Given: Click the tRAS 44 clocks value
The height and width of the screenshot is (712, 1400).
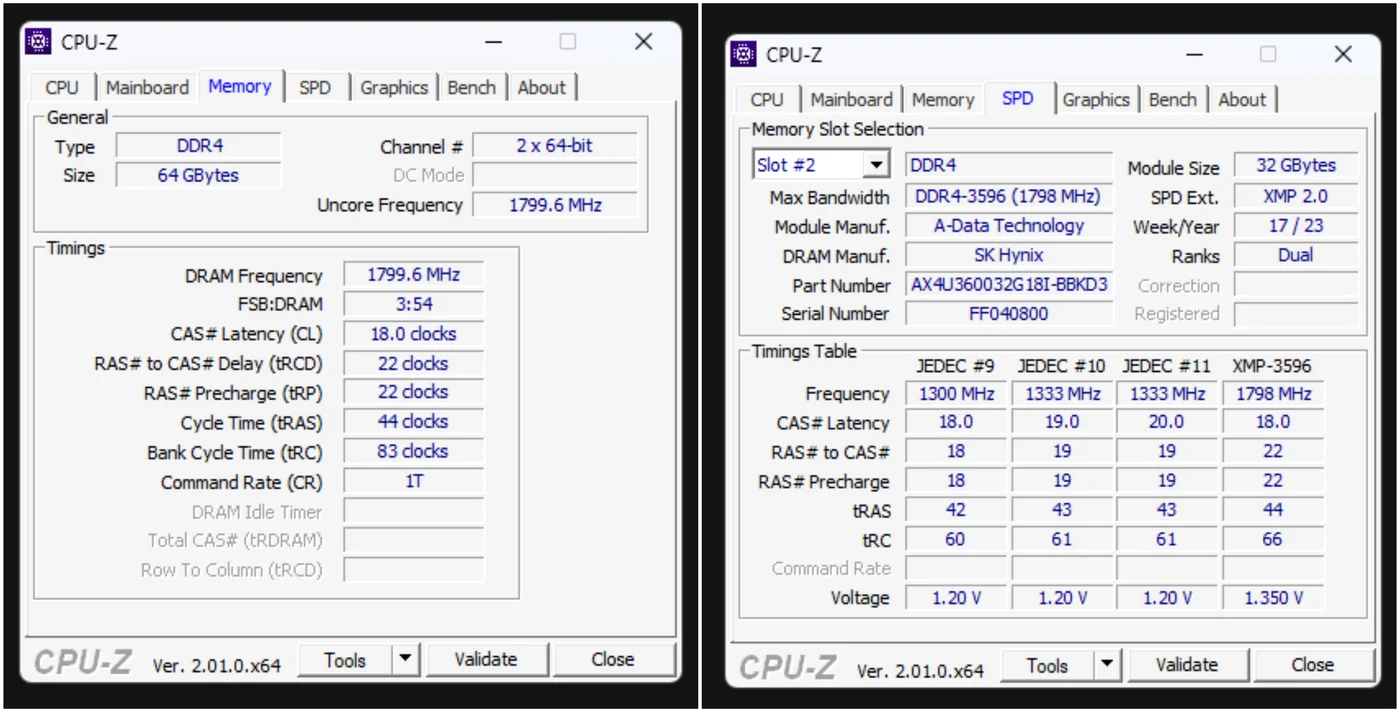Looking at the screenshot, I should pos(413,422).
